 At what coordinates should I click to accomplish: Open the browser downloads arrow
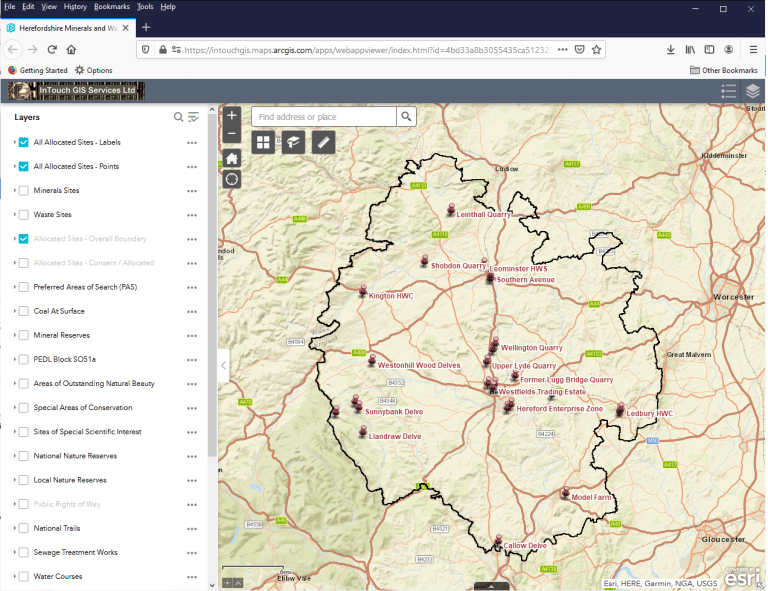coord(671,49)
